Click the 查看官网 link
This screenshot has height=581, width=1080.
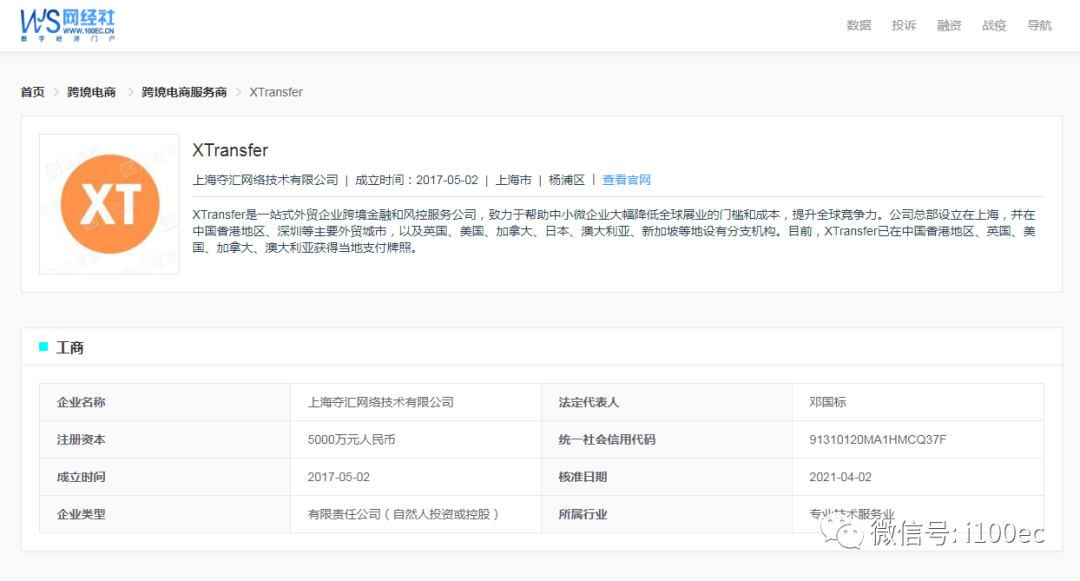click(626, 180)
